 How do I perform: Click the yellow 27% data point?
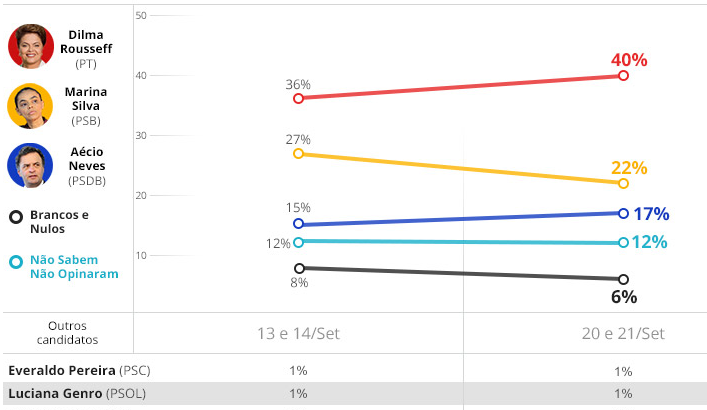pos(298,153)
